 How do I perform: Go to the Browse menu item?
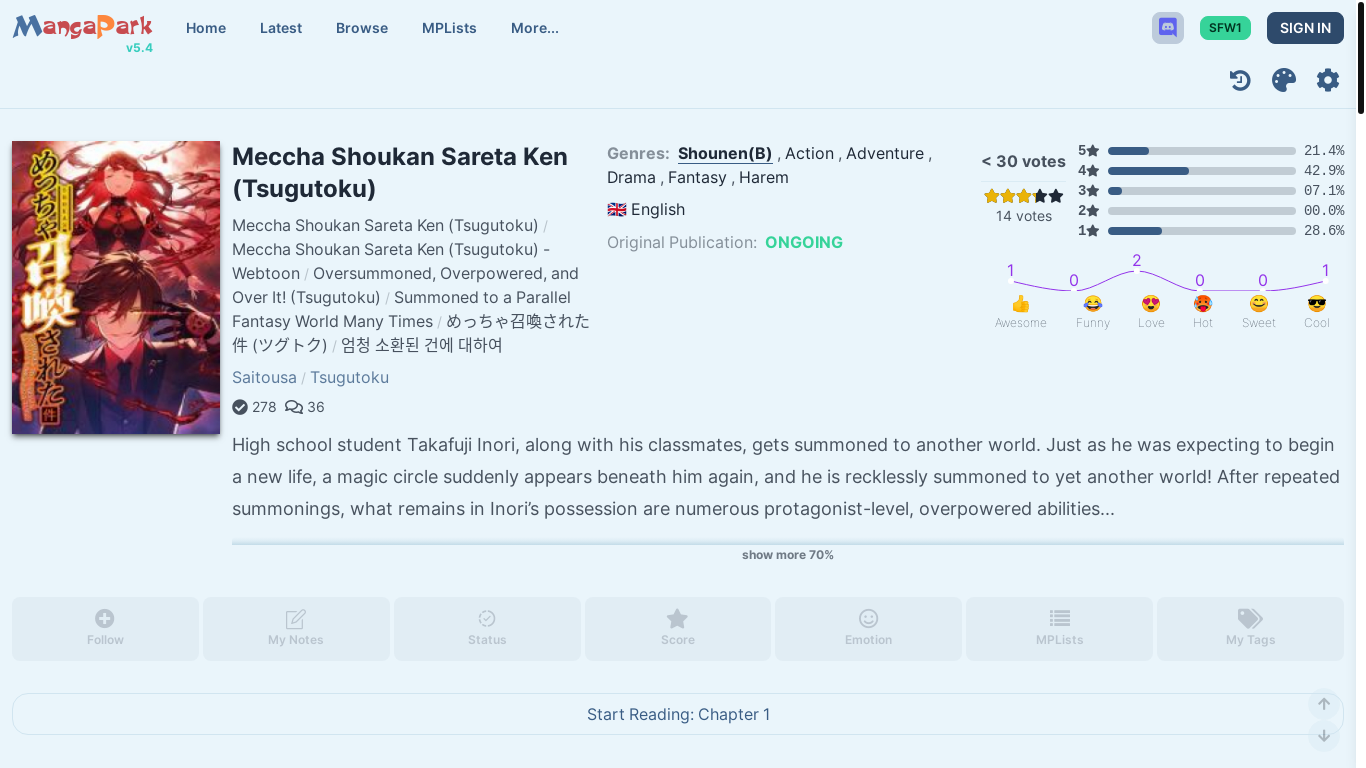362,28
